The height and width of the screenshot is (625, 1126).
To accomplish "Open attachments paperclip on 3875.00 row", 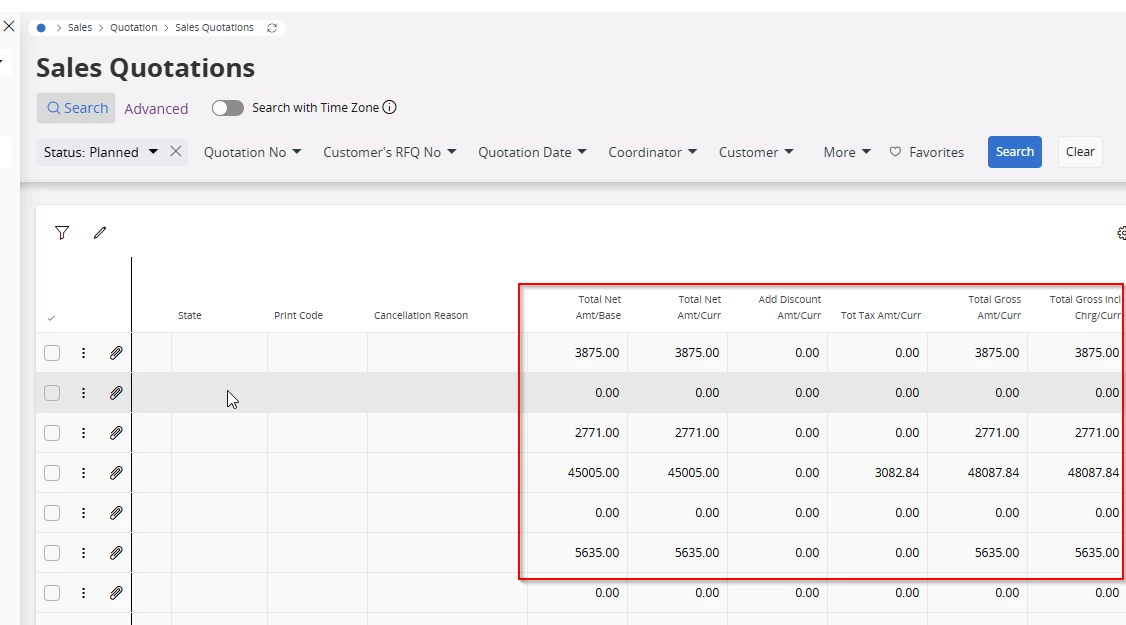I will [x=116, y=353].
